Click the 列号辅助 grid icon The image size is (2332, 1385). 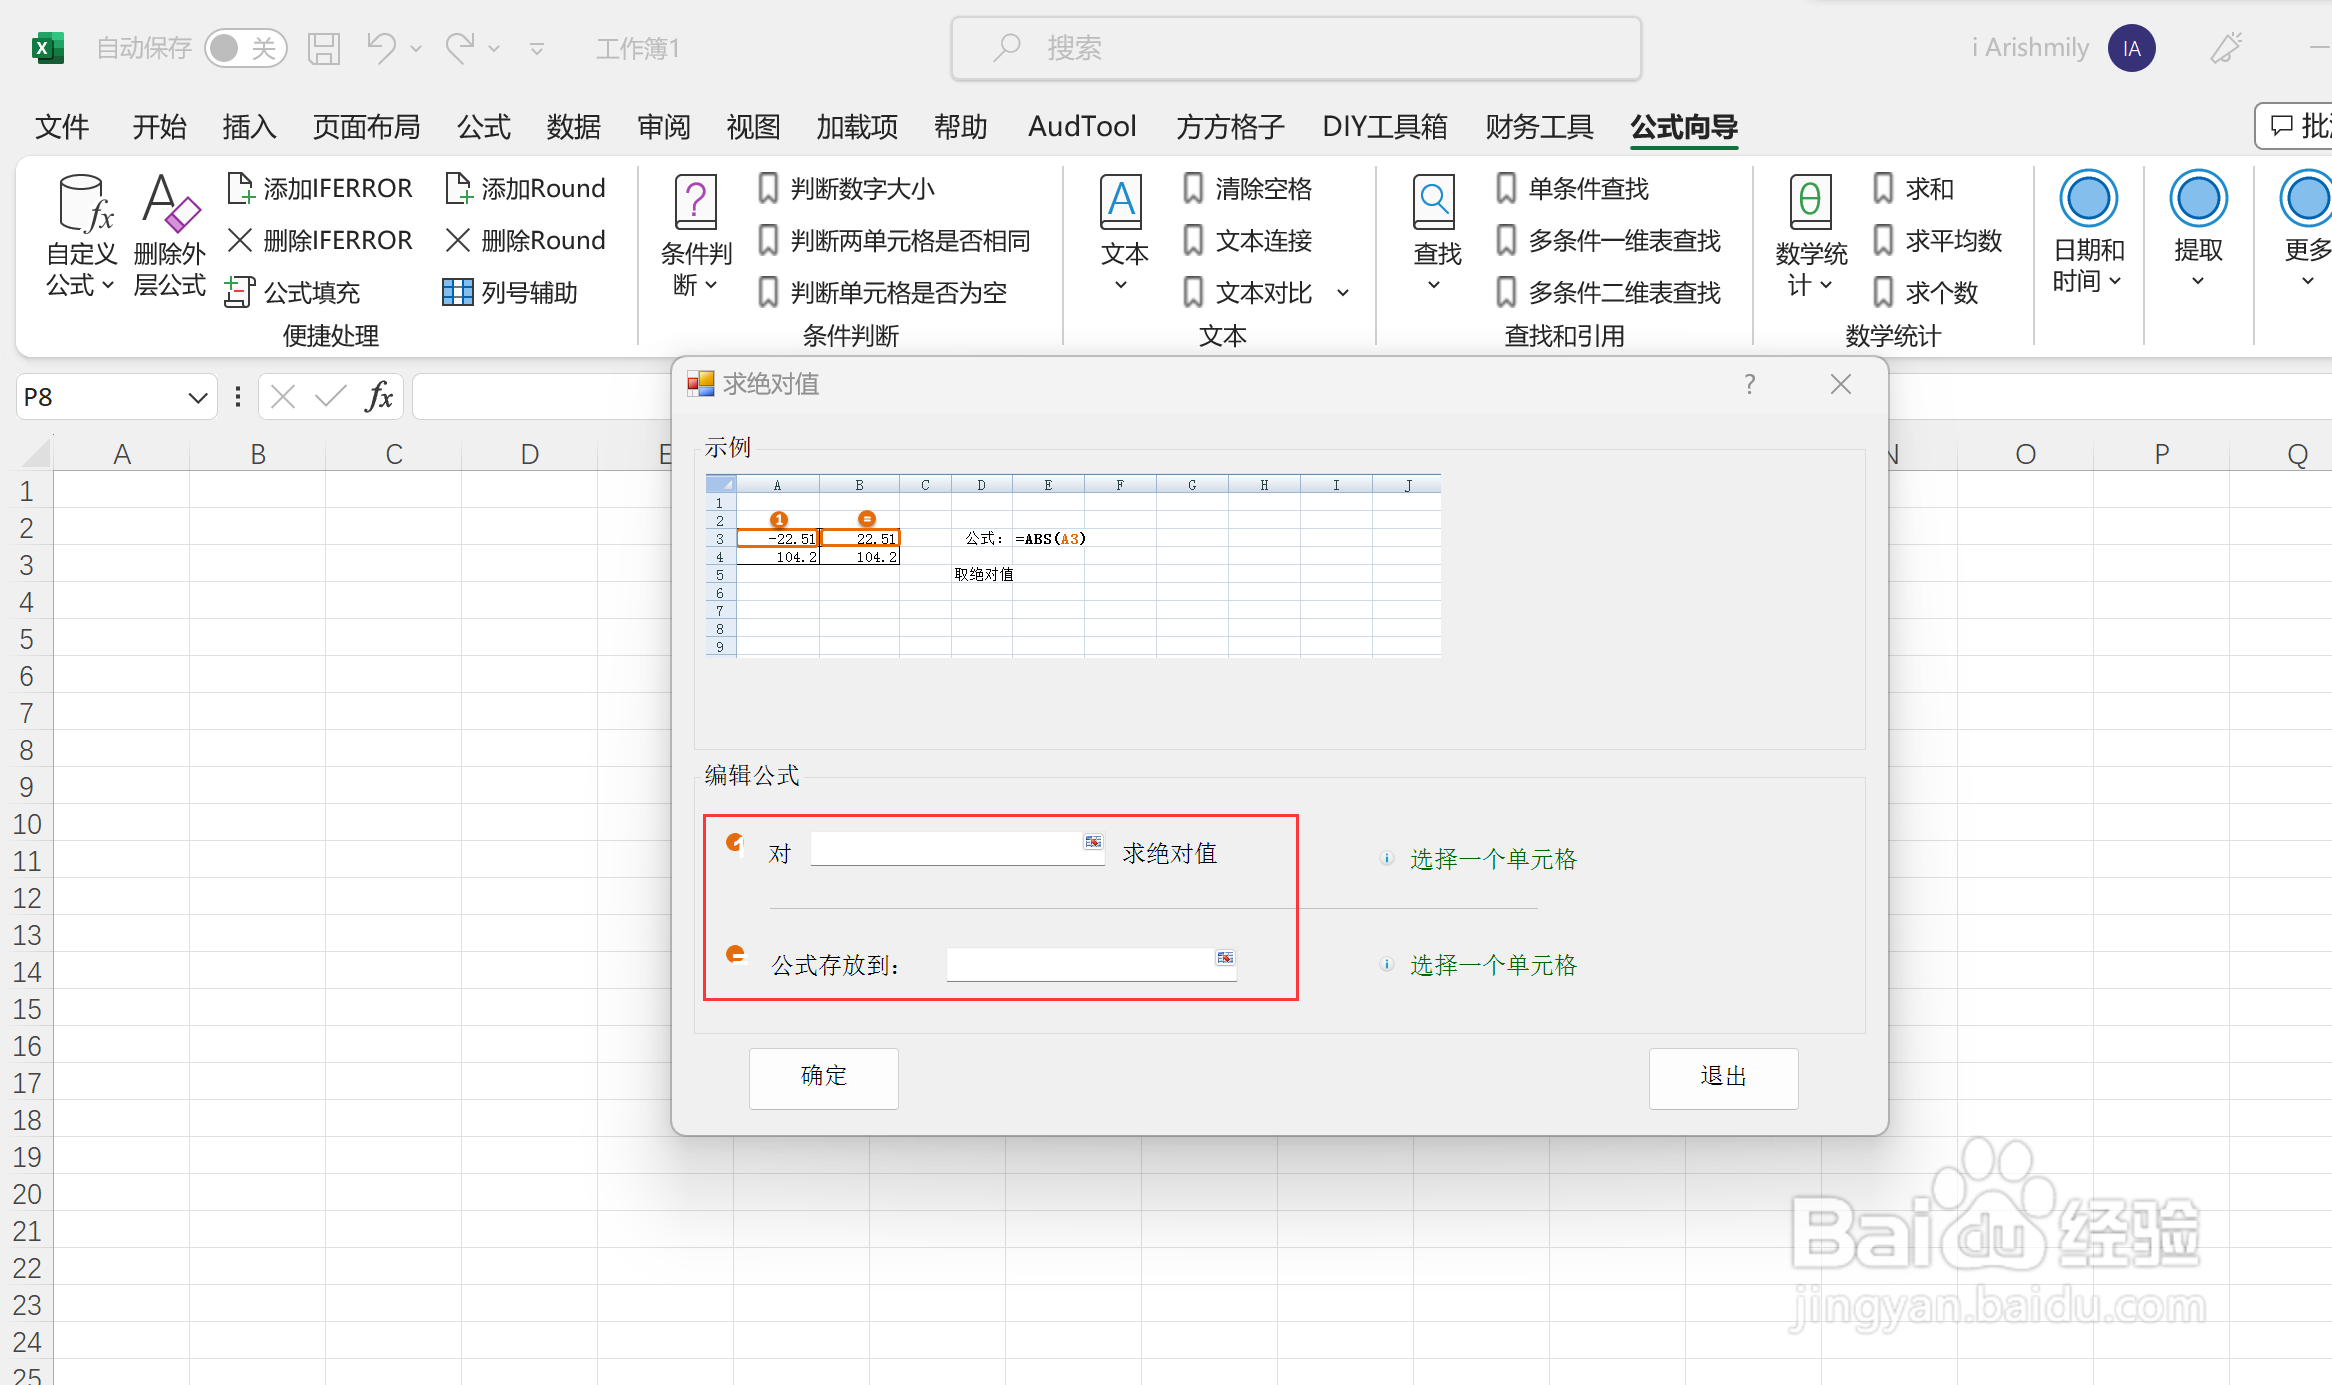(457, 292)
